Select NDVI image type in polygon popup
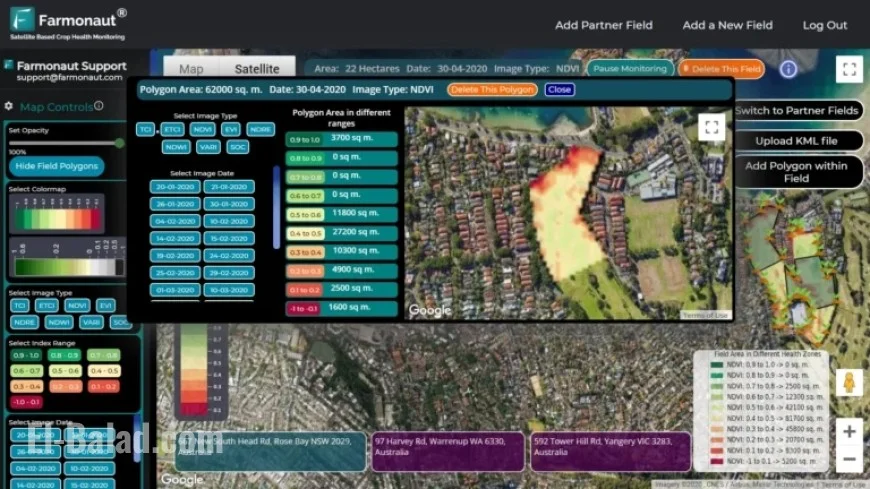Viewport: 870px width, 489px height. [203, 130]
